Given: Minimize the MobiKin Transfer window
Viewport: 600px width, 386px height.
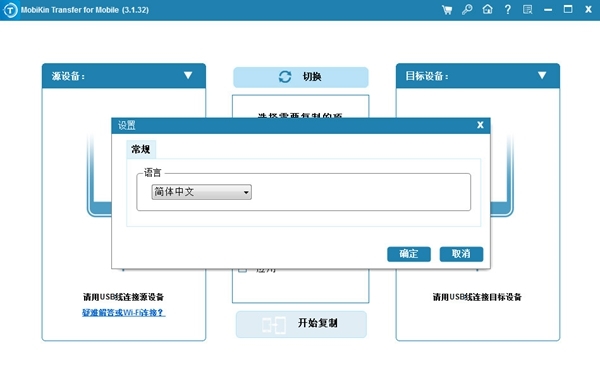Looking at the screenshot, I should click(x=548, y=10).
